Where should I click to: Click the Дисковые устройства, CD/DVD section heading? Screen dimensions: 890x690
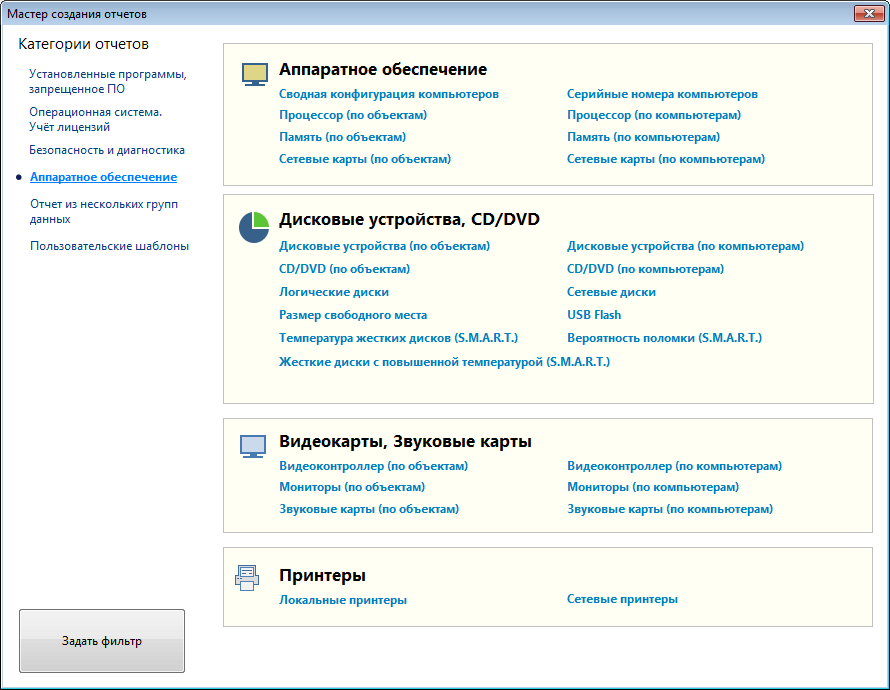coord(409,220)
